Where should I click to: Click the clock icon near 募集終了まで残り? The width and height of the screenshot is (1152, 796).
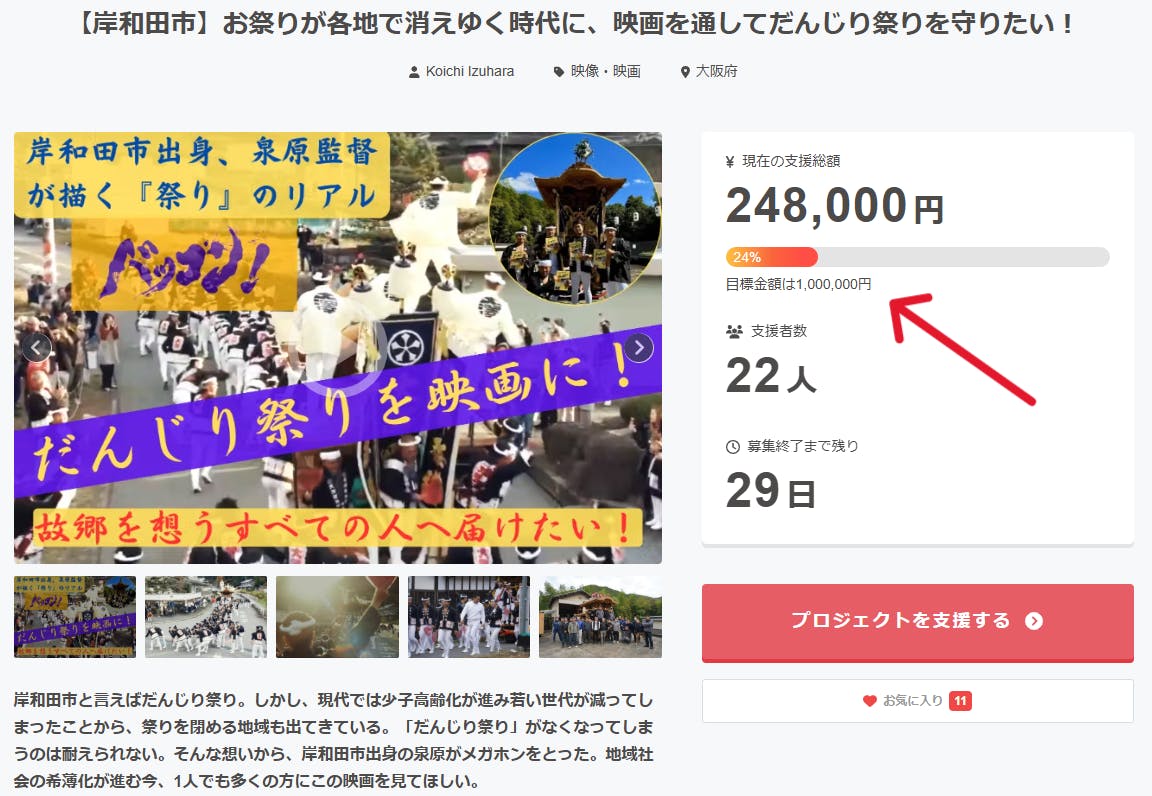(x=732, y=447)
